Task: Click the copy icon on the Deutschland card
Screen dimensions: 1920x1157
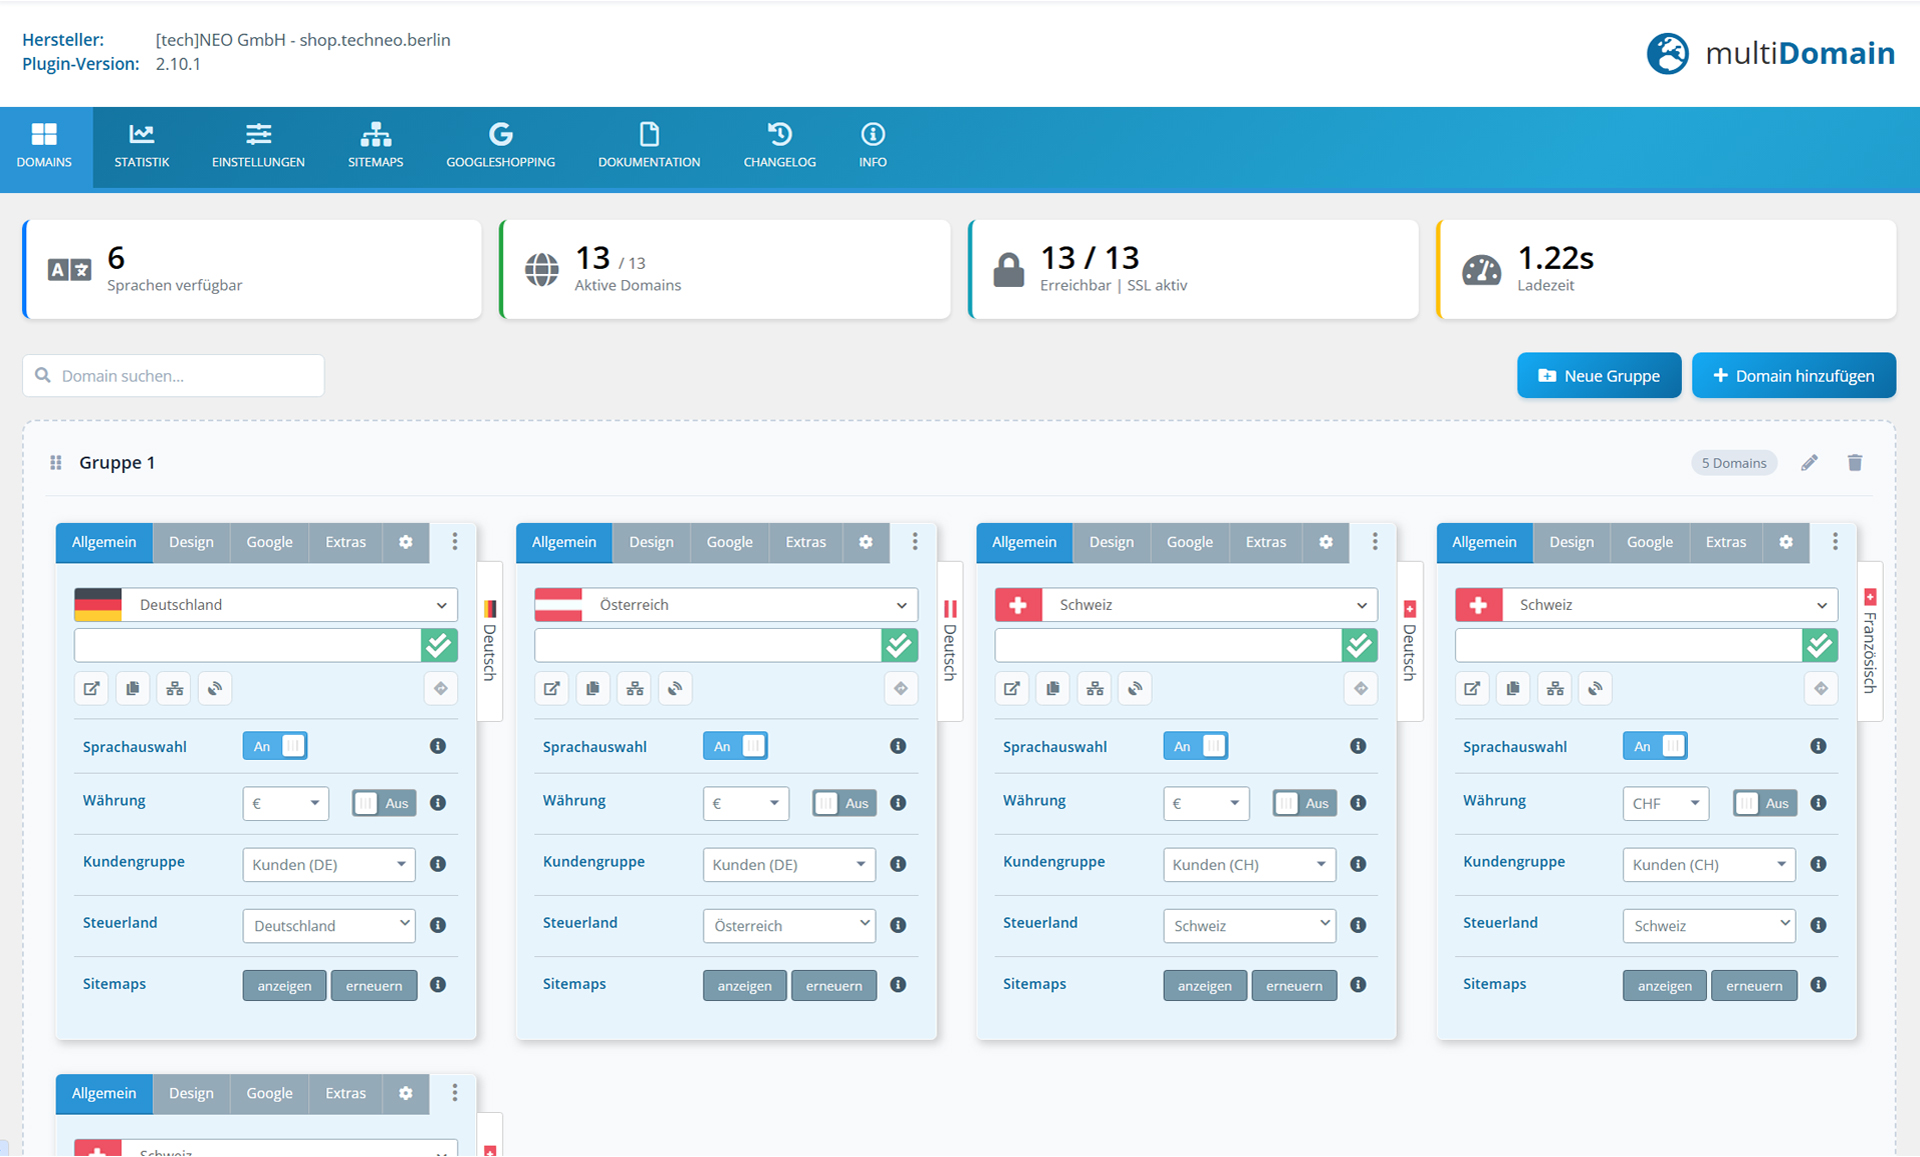Action: pyautogui.click(x=133, y=689)
